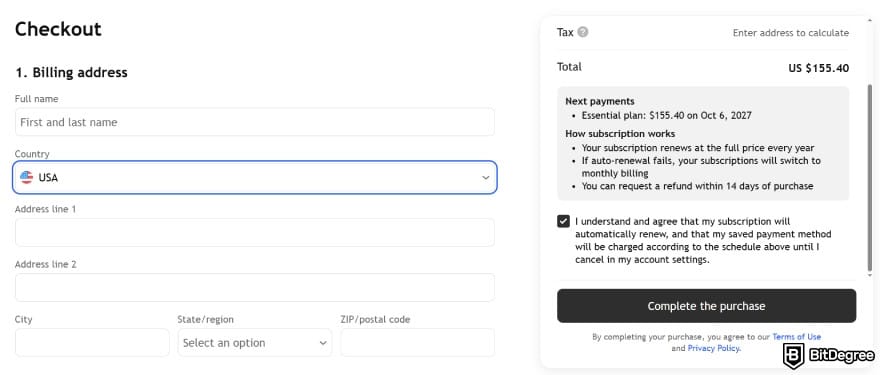Click 'Essential plan: $155.40 on Oct 6, 2027' line
The width and height of the screenshot is (880, 375).
coord(666,116)
